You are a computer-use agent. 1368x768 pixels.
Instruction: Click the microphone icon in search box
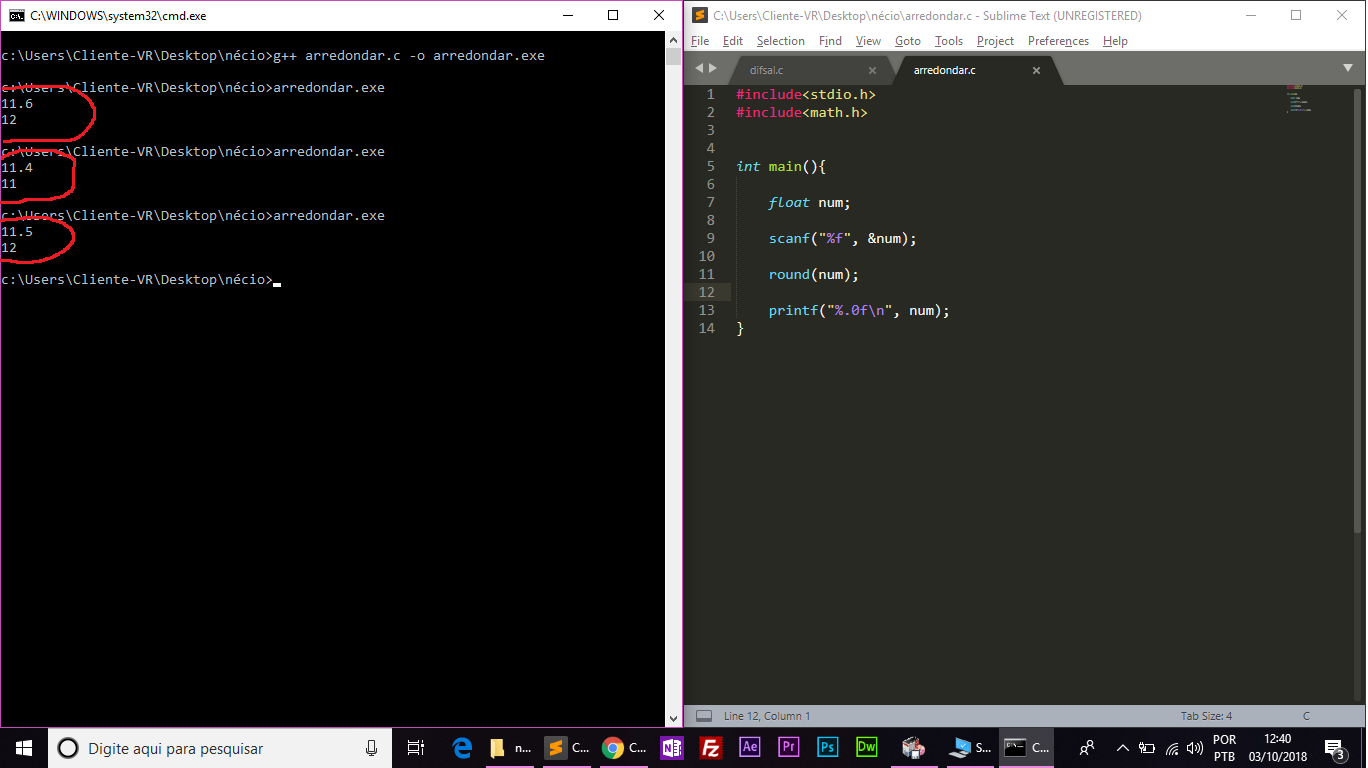click(x=371, y=748)
